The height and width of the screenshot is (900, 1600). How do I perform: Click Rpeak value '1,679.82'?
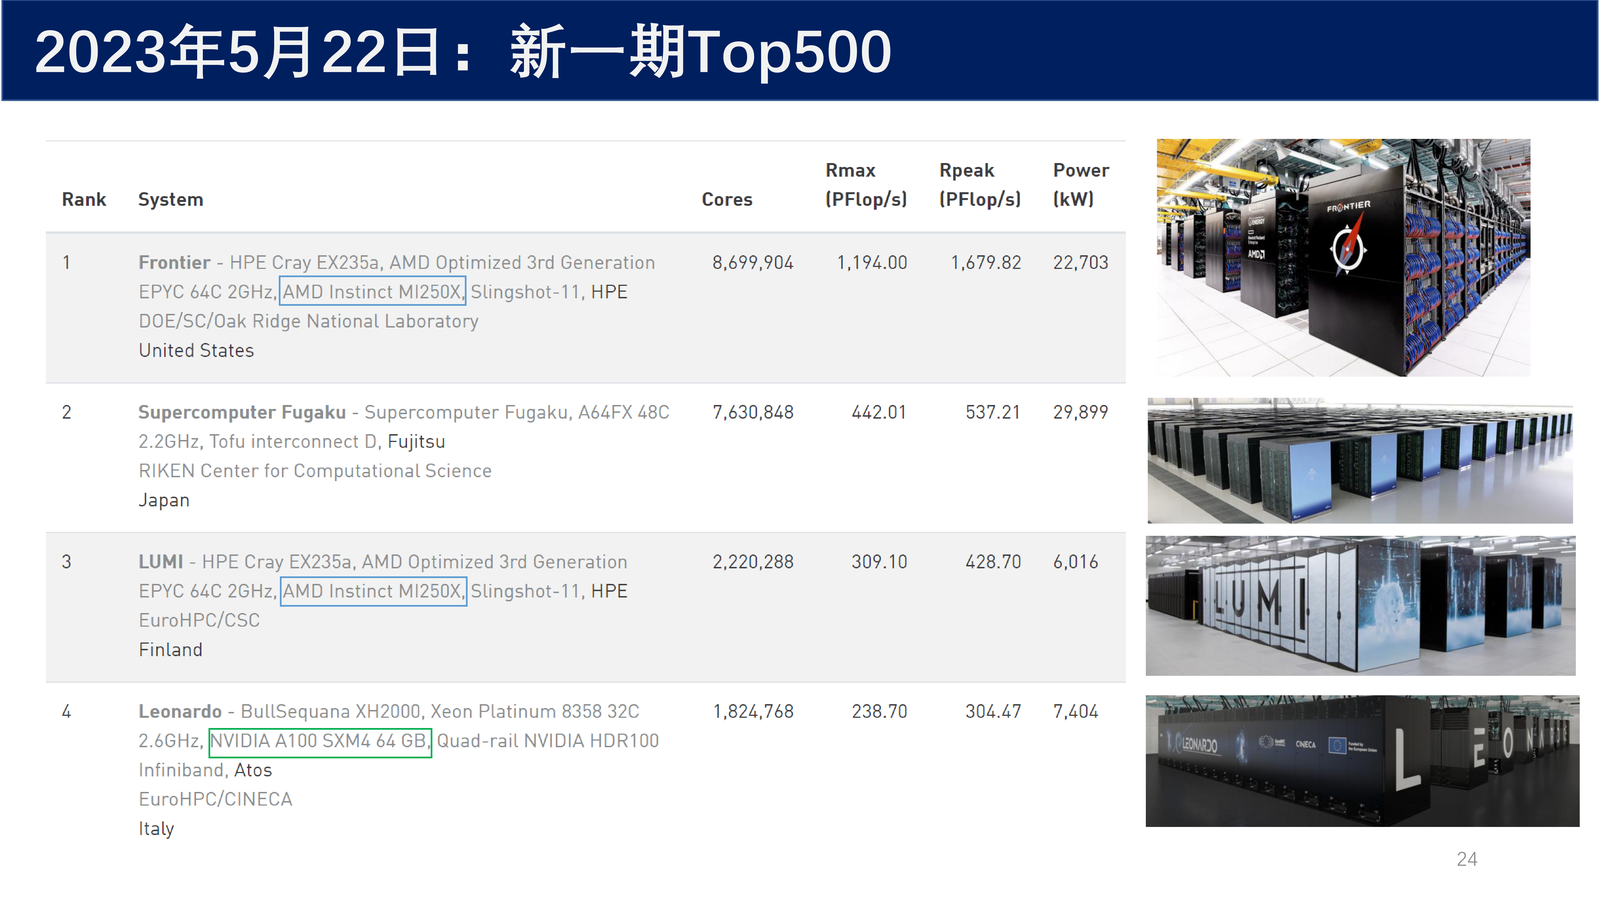point(986,263)
